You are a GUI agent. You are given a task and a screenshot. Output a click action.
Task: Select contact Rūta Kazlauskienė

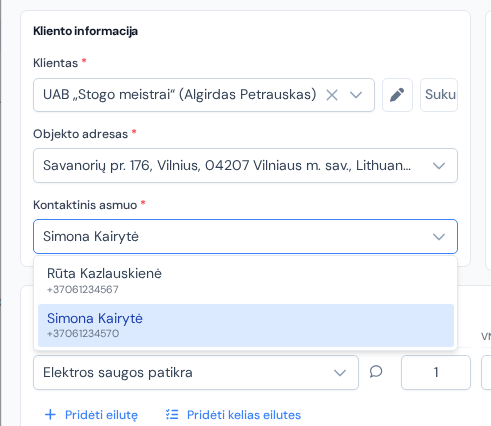[246, 281]
